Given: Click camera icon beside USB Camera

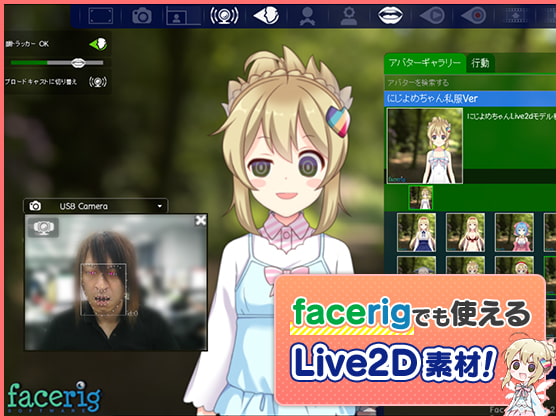Looking at the screenshot, I should tap(35, 206).
